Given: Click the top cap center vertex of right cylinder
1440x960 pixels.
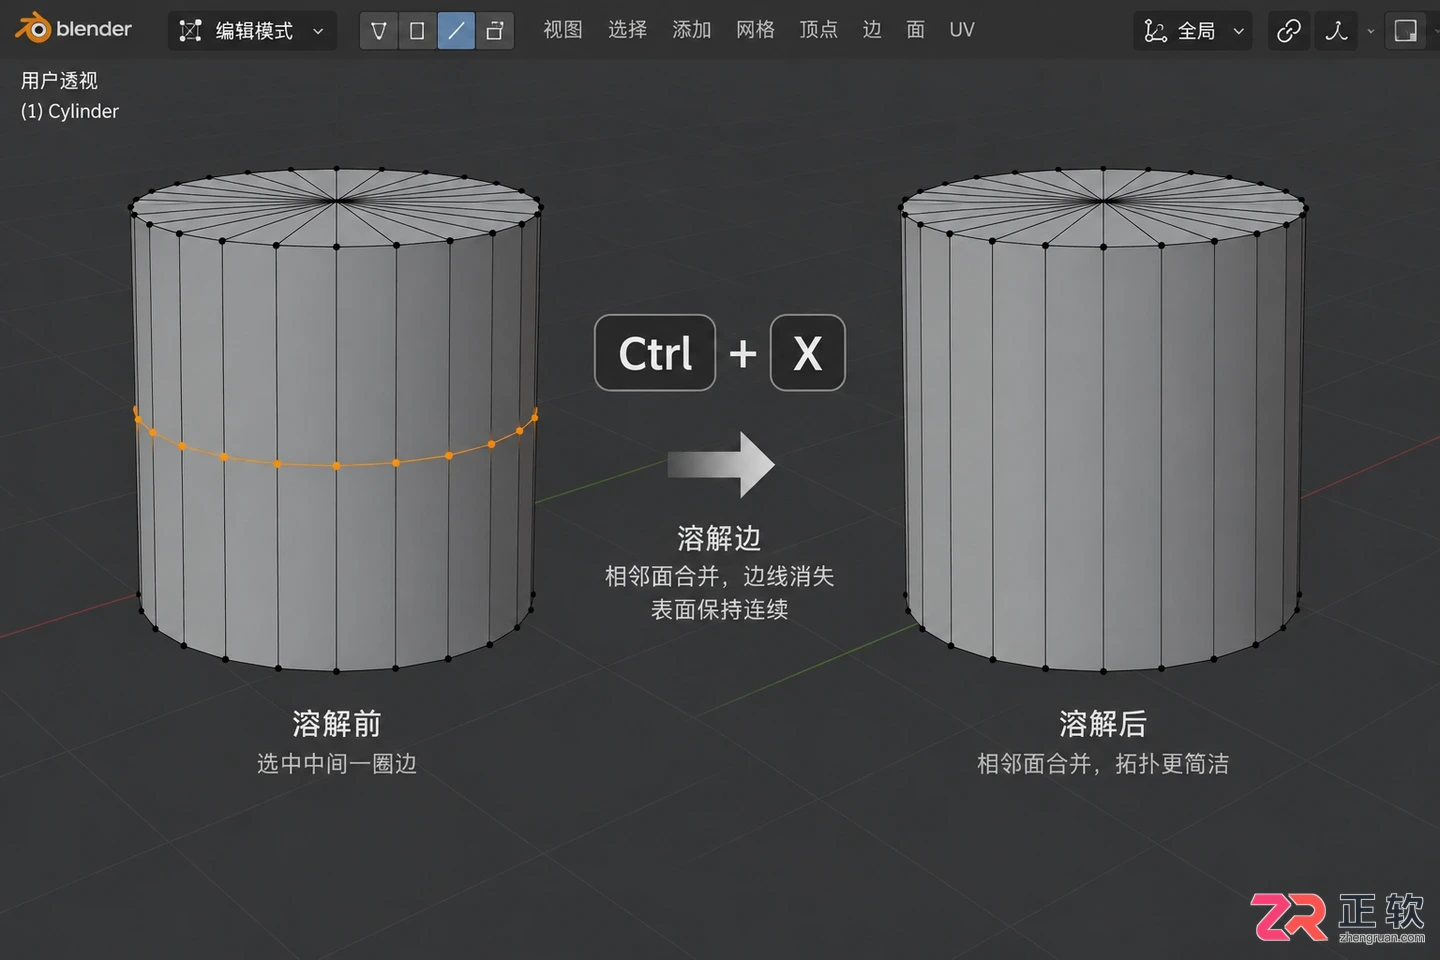Looking at the screenshot, I should point(1103,200).
